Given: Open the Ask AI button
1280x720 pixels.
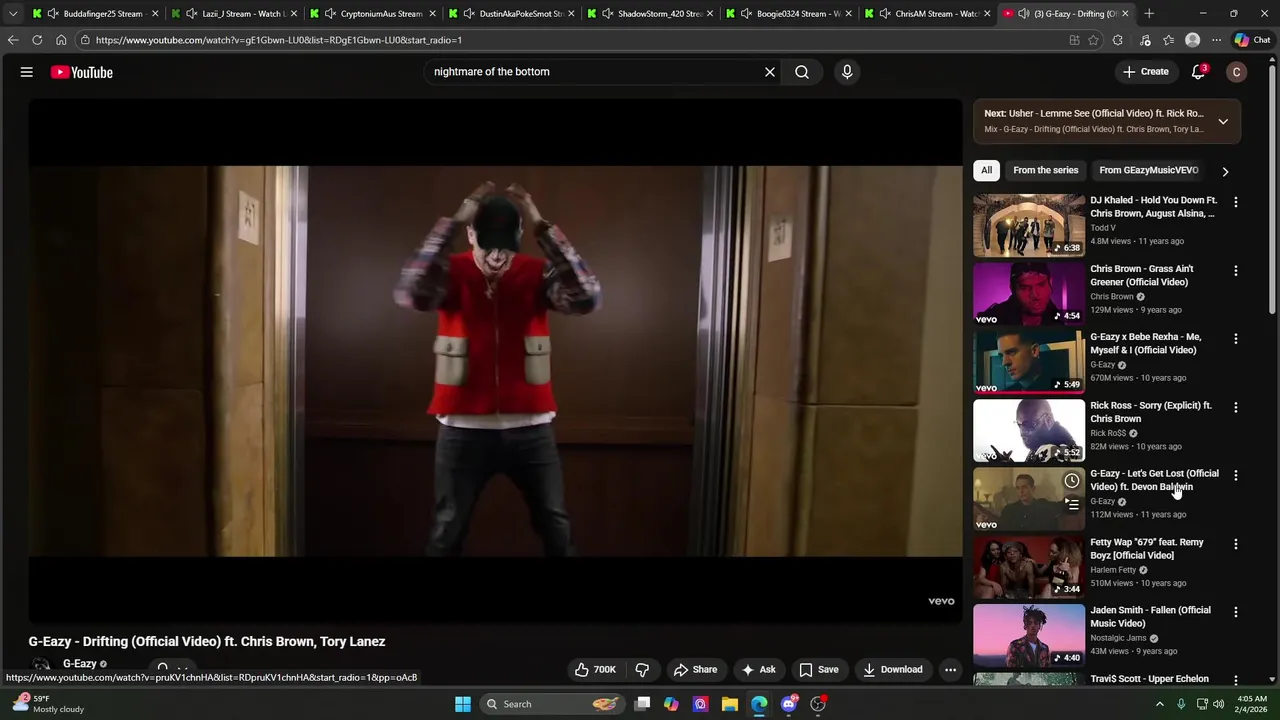Looking at the screenshot, I should tap(758, 670).
